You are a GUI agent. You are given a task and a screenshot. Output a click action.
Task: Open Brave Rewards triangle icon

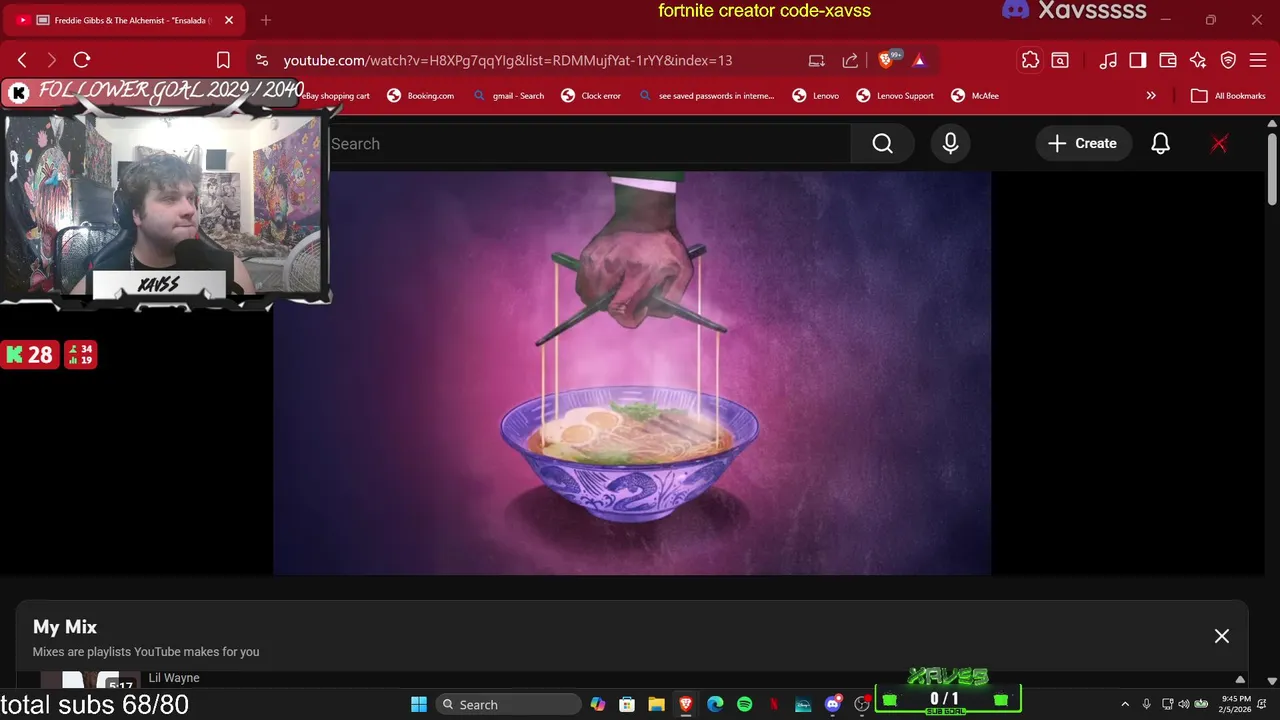919,60
